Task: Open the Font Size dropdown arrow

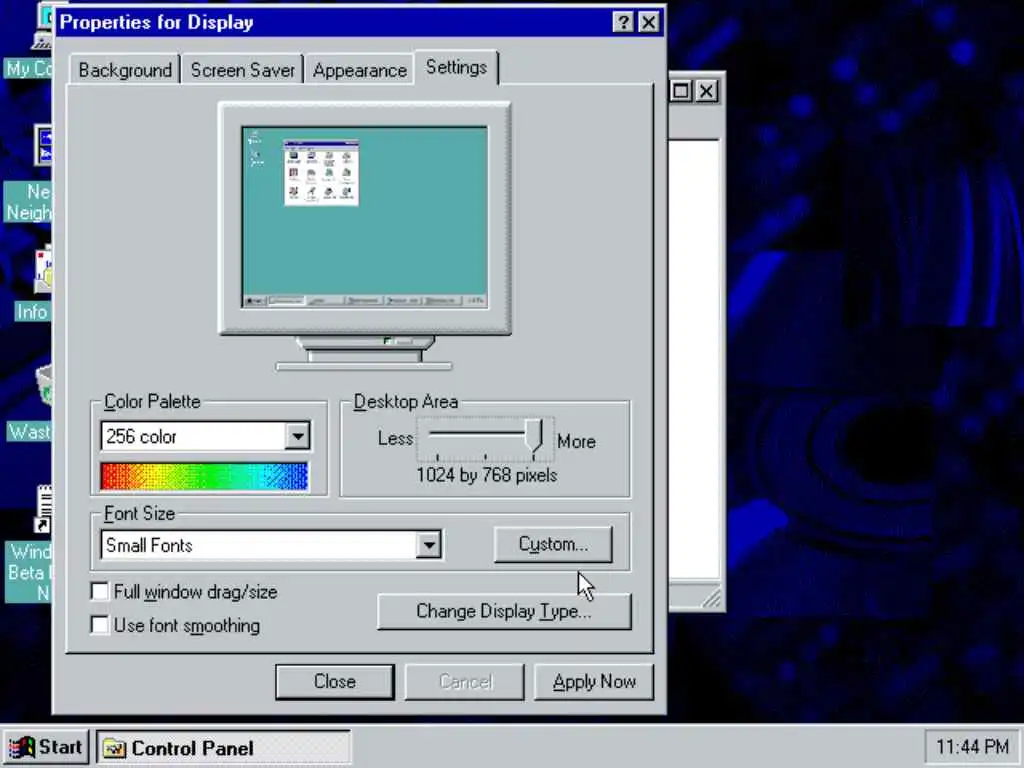Action: [x=429, y=545]
